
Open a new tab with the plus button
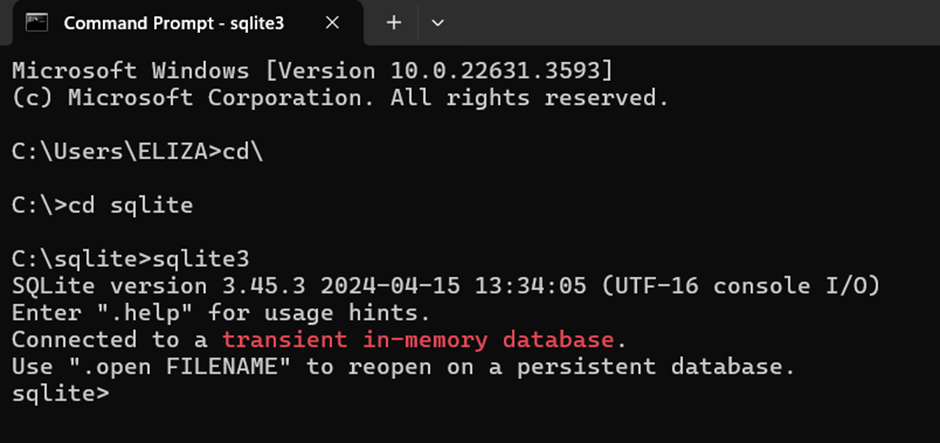coord(393,23)
